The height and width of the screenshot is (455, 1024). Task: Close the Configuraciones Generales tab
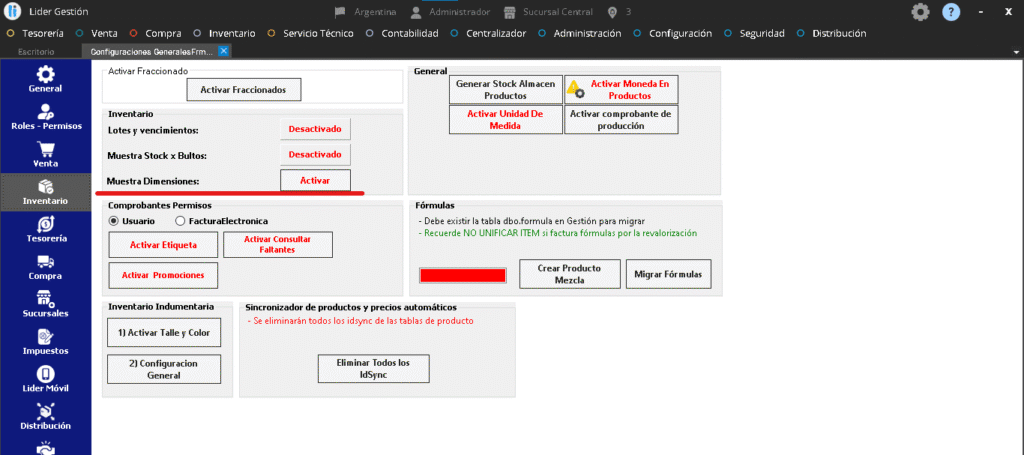point(224,50)
